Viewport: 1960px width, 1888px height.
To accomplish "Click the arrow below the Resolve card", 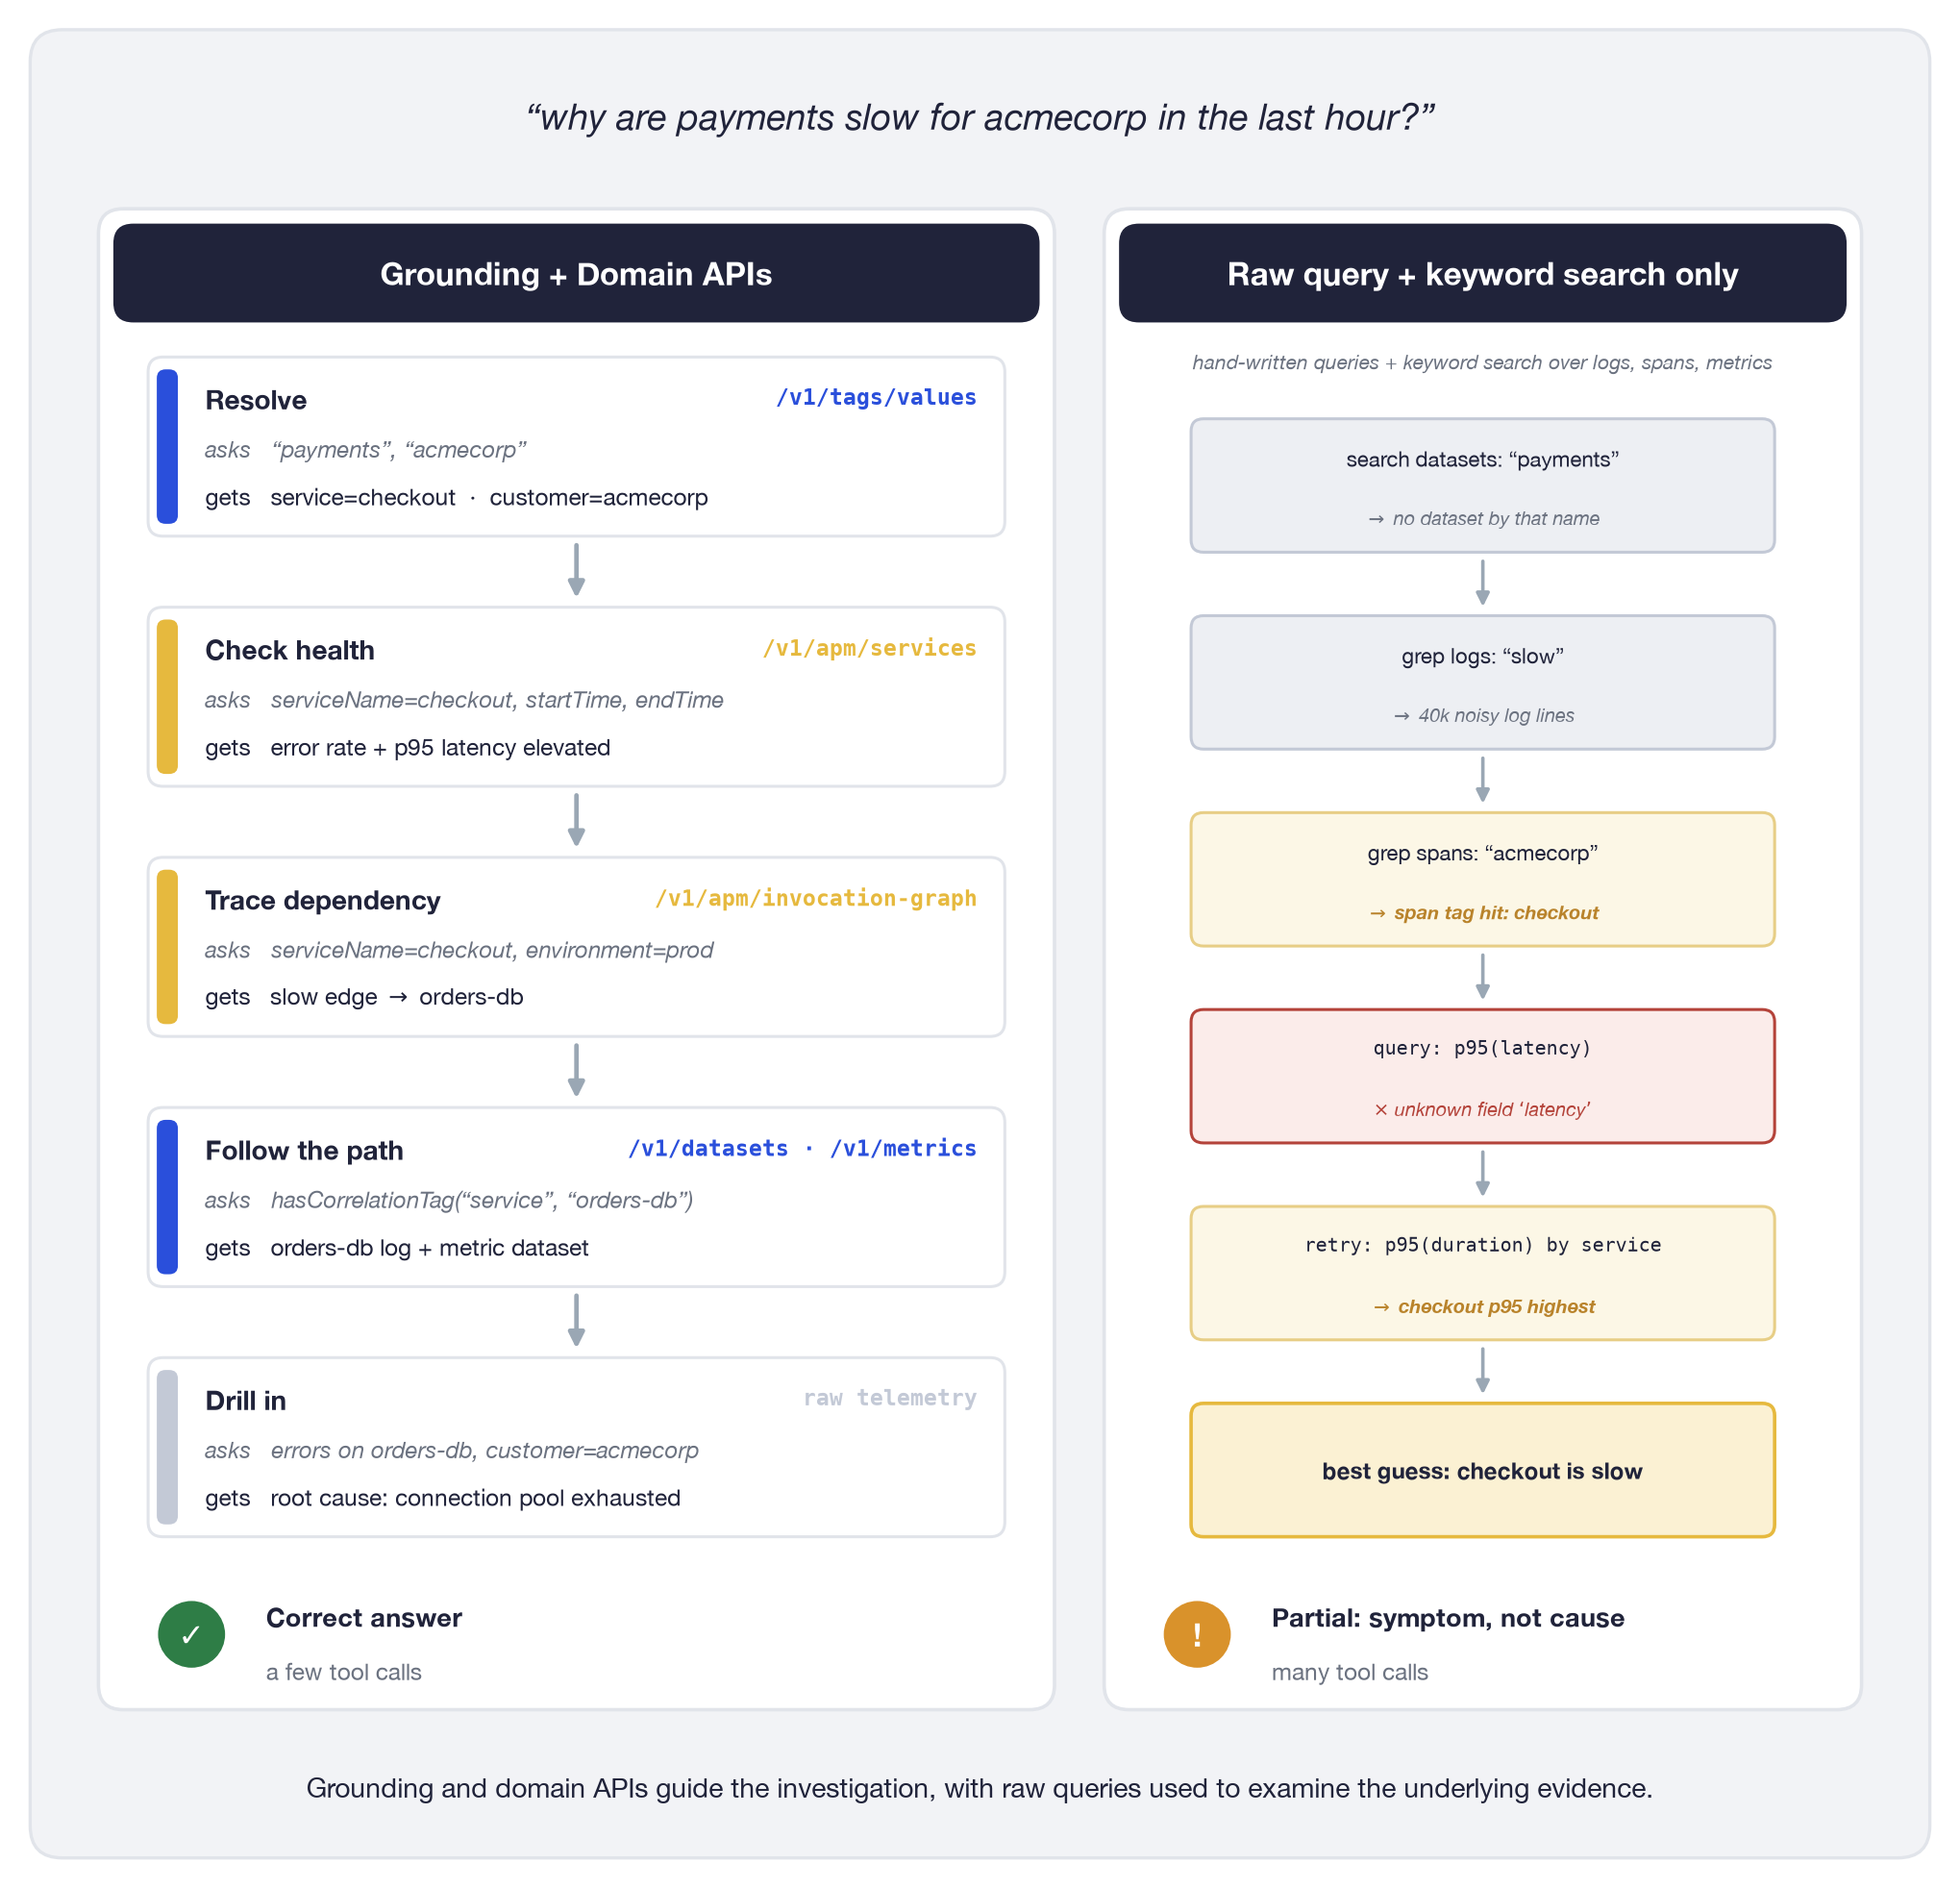I will [x=576, y=570].
